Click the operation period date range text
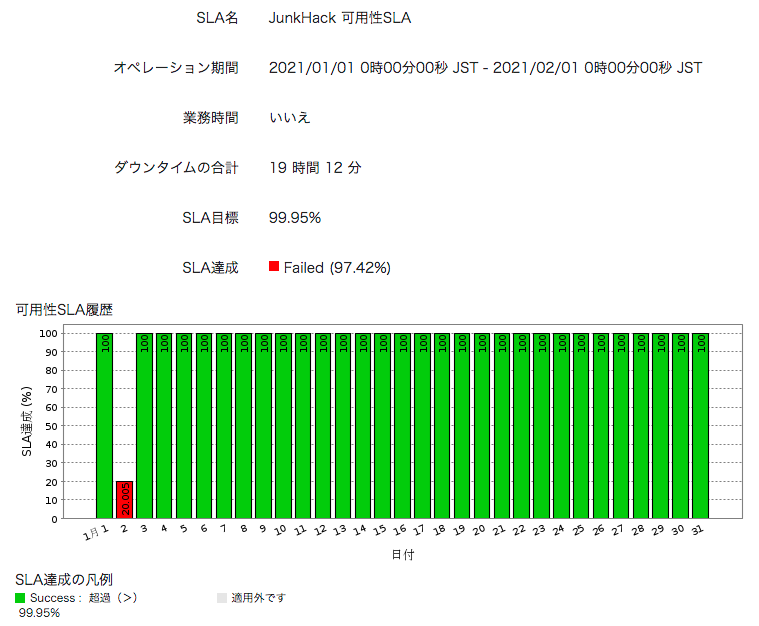759x626 pixels. click(485, 68)
